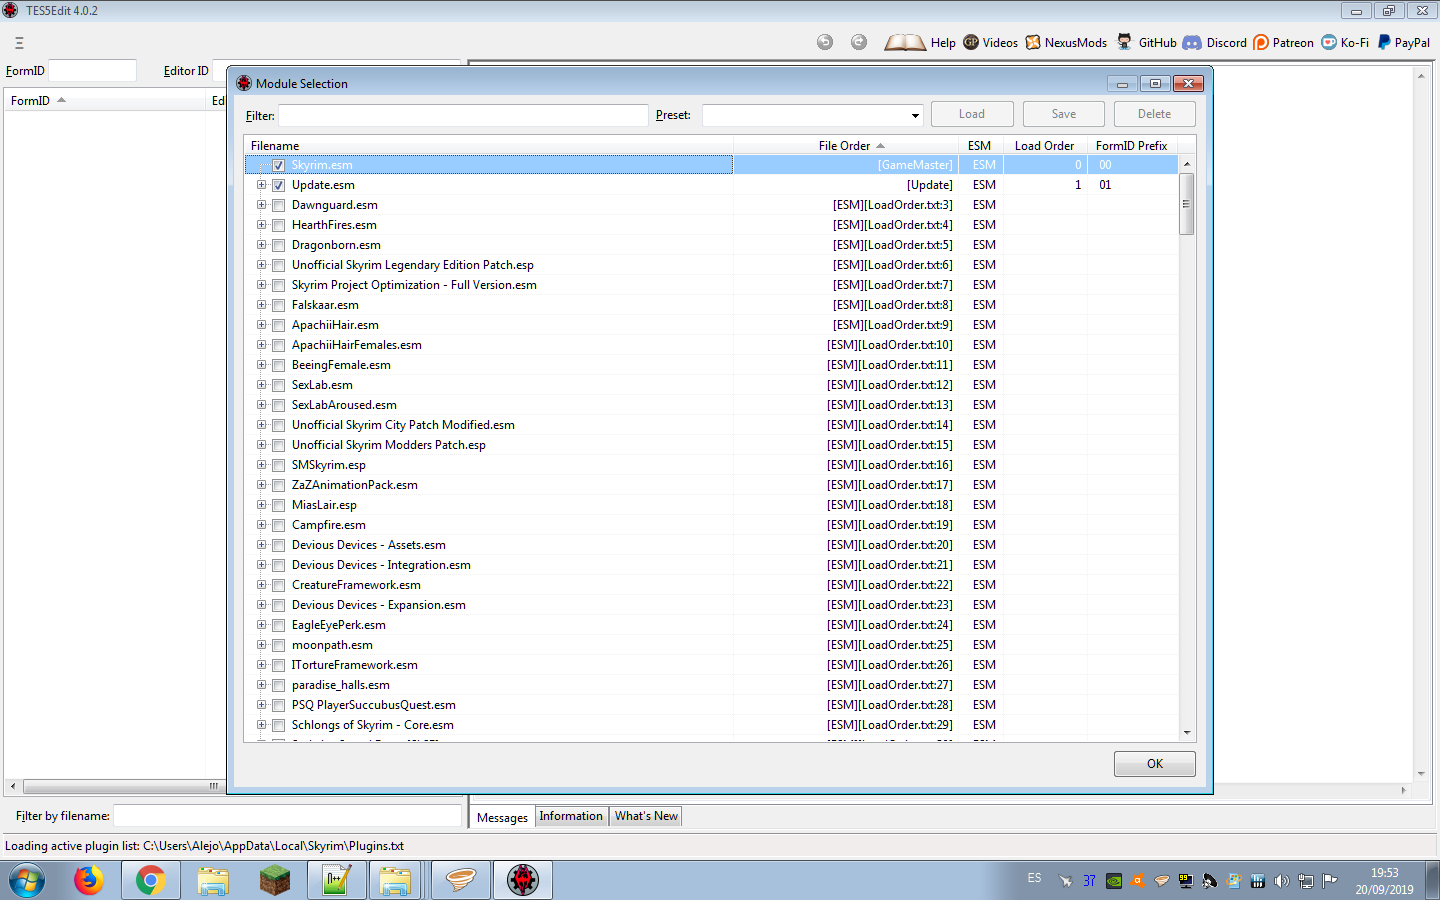Click the forward navigation arrow icon

click(x=859, y=42)
